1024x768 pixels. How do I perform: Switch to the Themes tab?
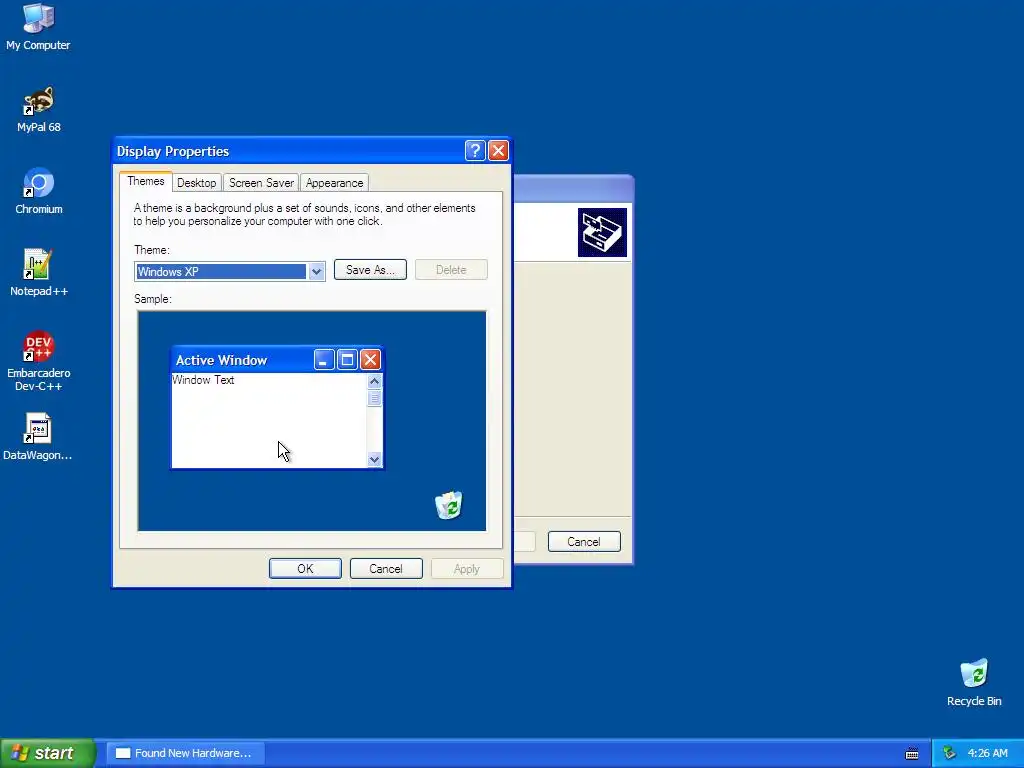(146, 182)
